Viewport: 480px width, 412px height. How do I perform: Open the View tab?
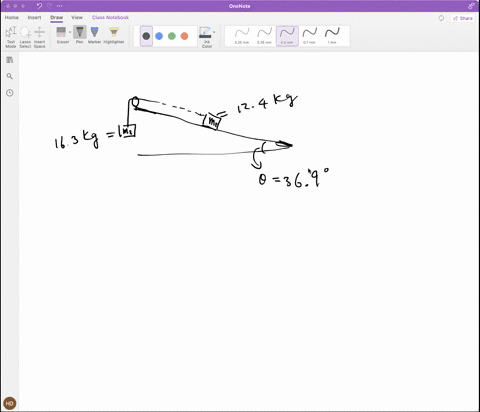pyautogui.click(x=77, y=17)
